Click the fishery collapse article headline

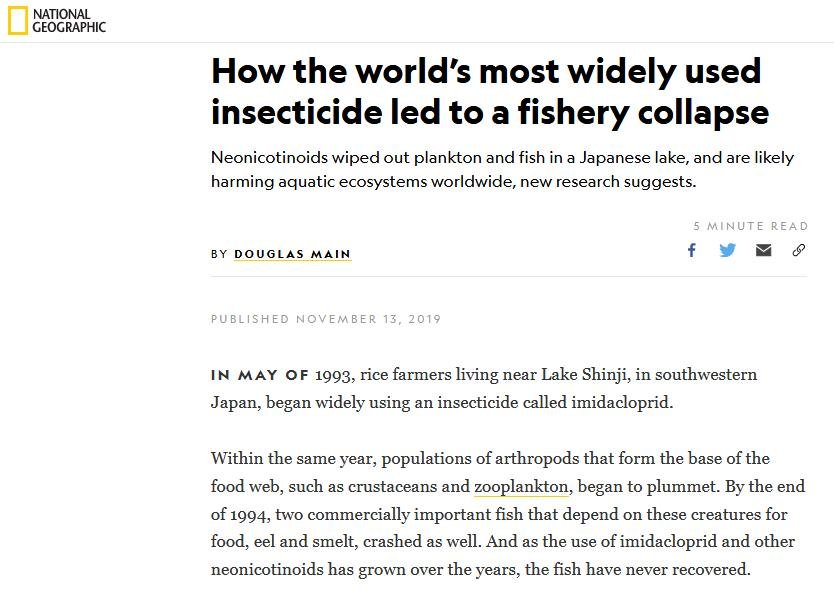coord(489,91)
